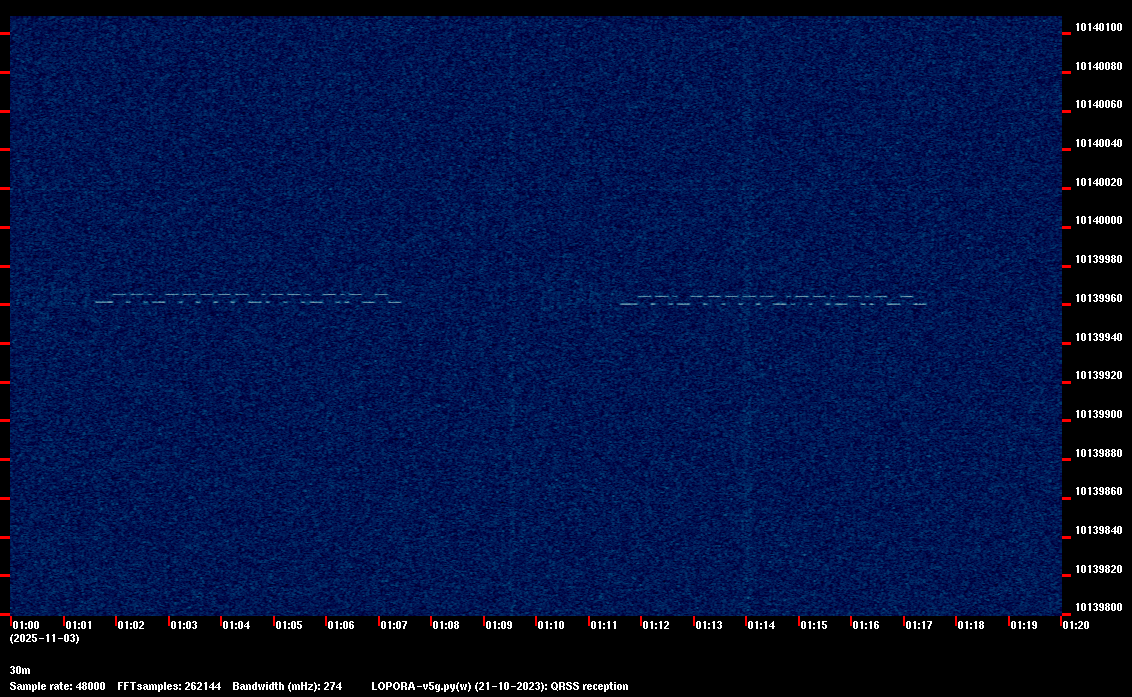
Task: Select the 01:02 time label
Action: [x=131, y=625]
